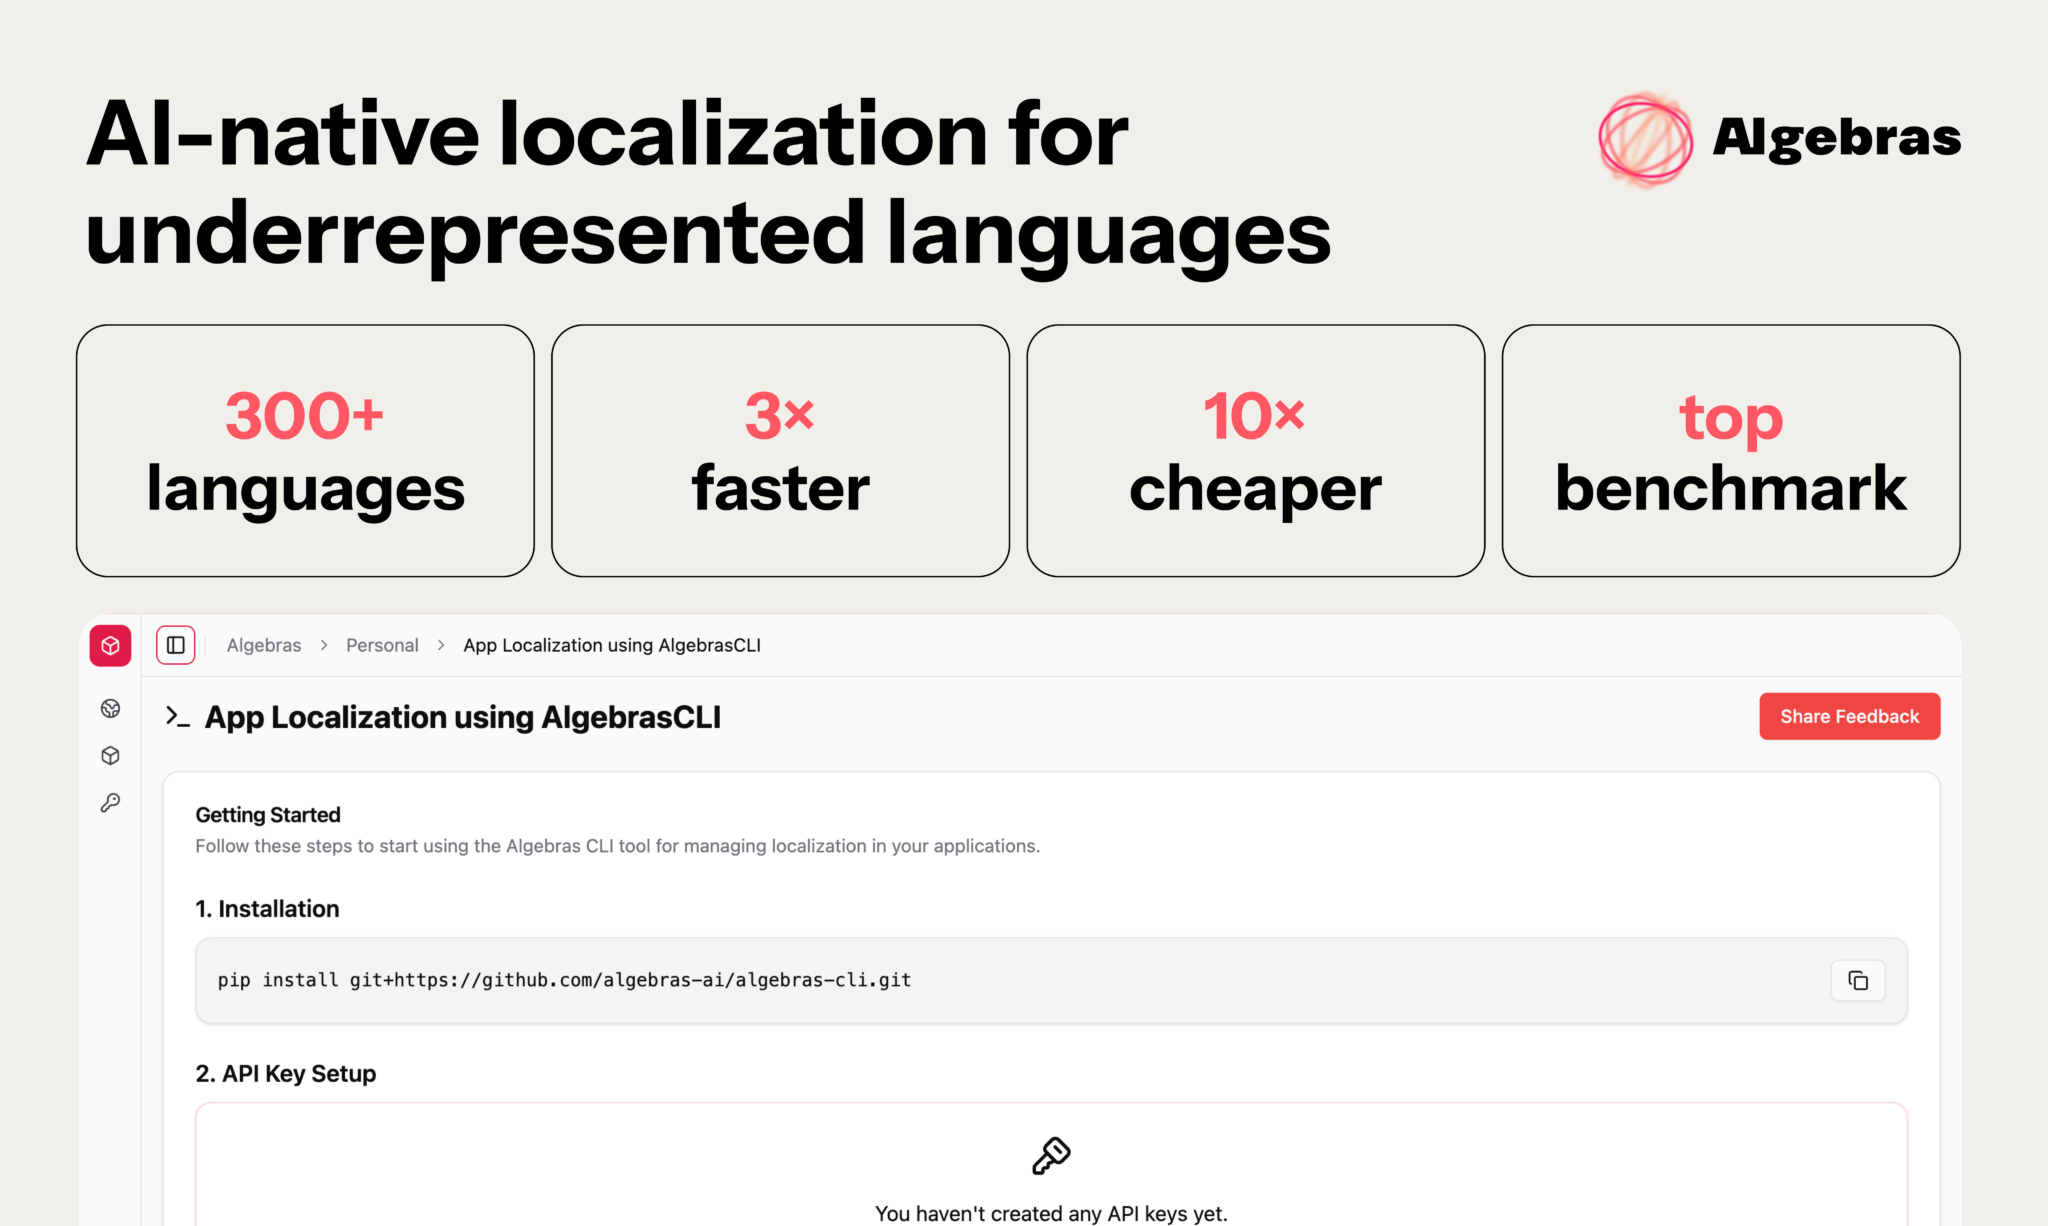Image resolution: width=2048 pixels, height=1226 pixels.
Task: Open the globe languages icon in the sidebar
Action: coord(110,709)
